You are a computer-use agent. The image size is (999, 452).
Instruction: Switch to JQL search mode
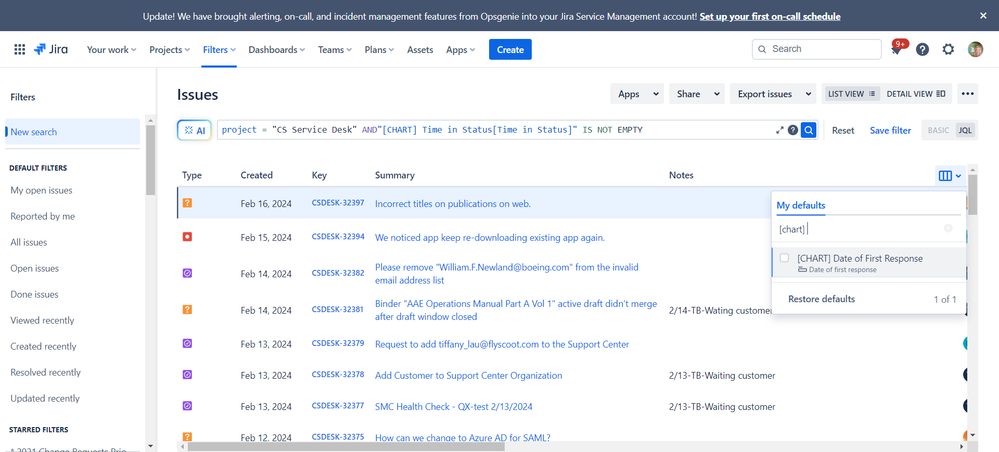[x=965, y=130]
